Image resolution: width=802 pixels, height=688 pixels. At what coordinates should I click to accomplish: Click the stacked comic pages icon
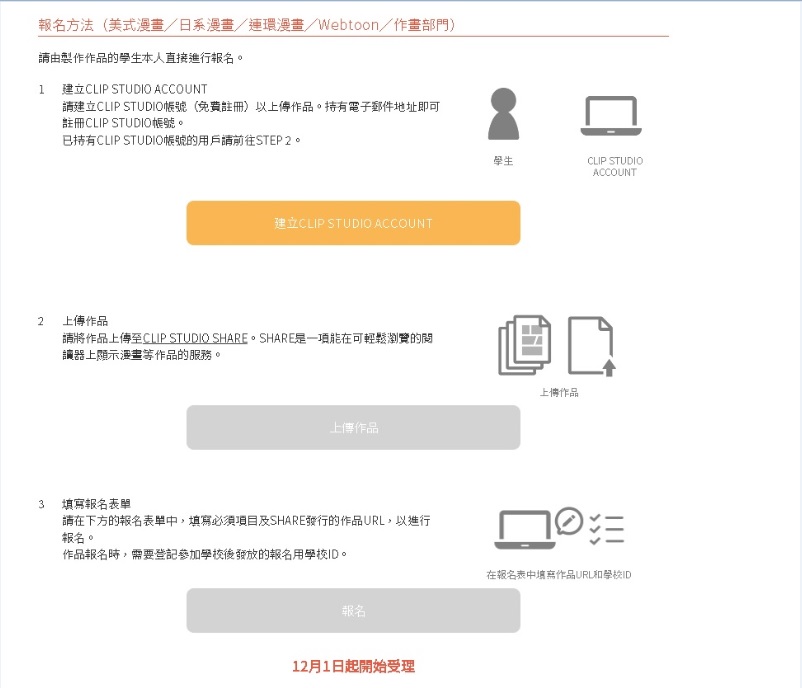point(524,345)
